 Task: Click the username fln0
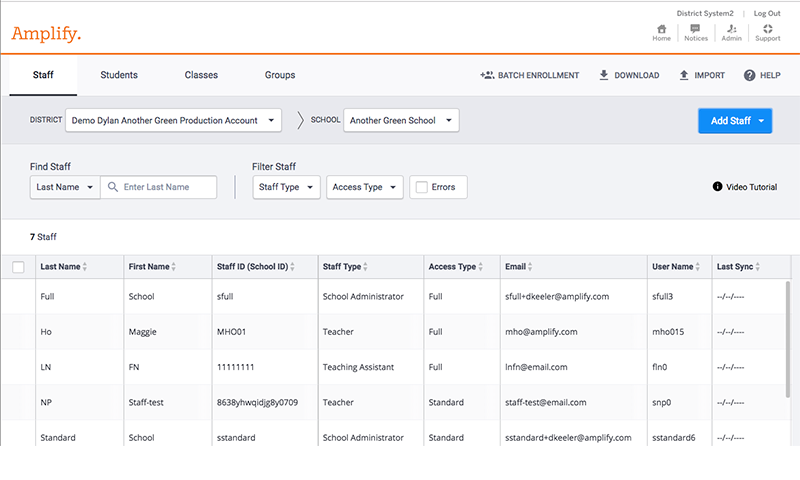tap(659, 367)
